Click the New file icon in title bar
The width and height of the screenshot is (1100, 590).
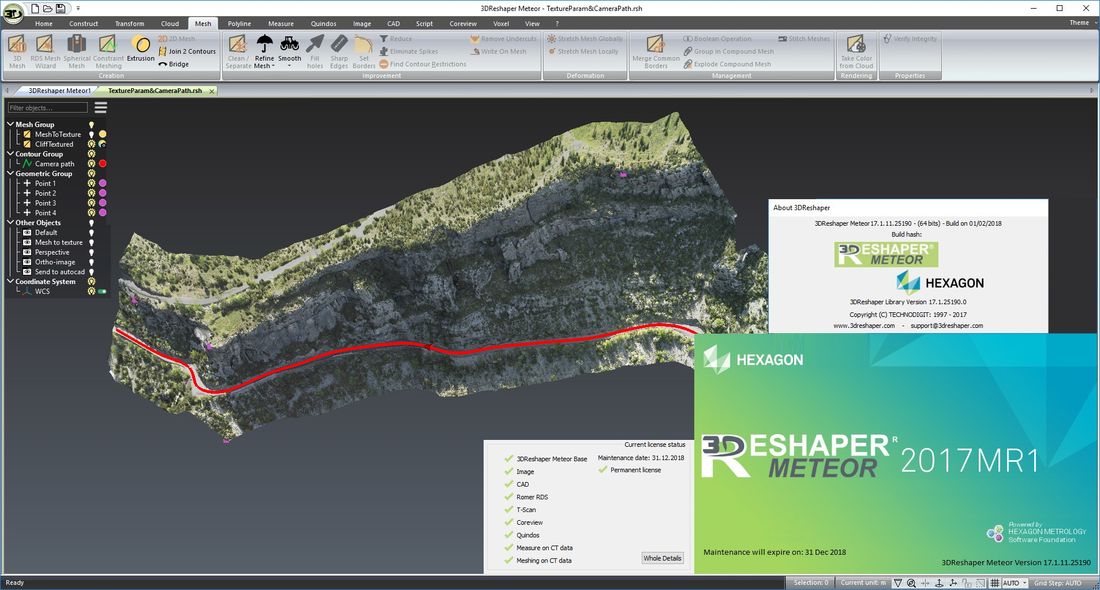coord(34,8)
